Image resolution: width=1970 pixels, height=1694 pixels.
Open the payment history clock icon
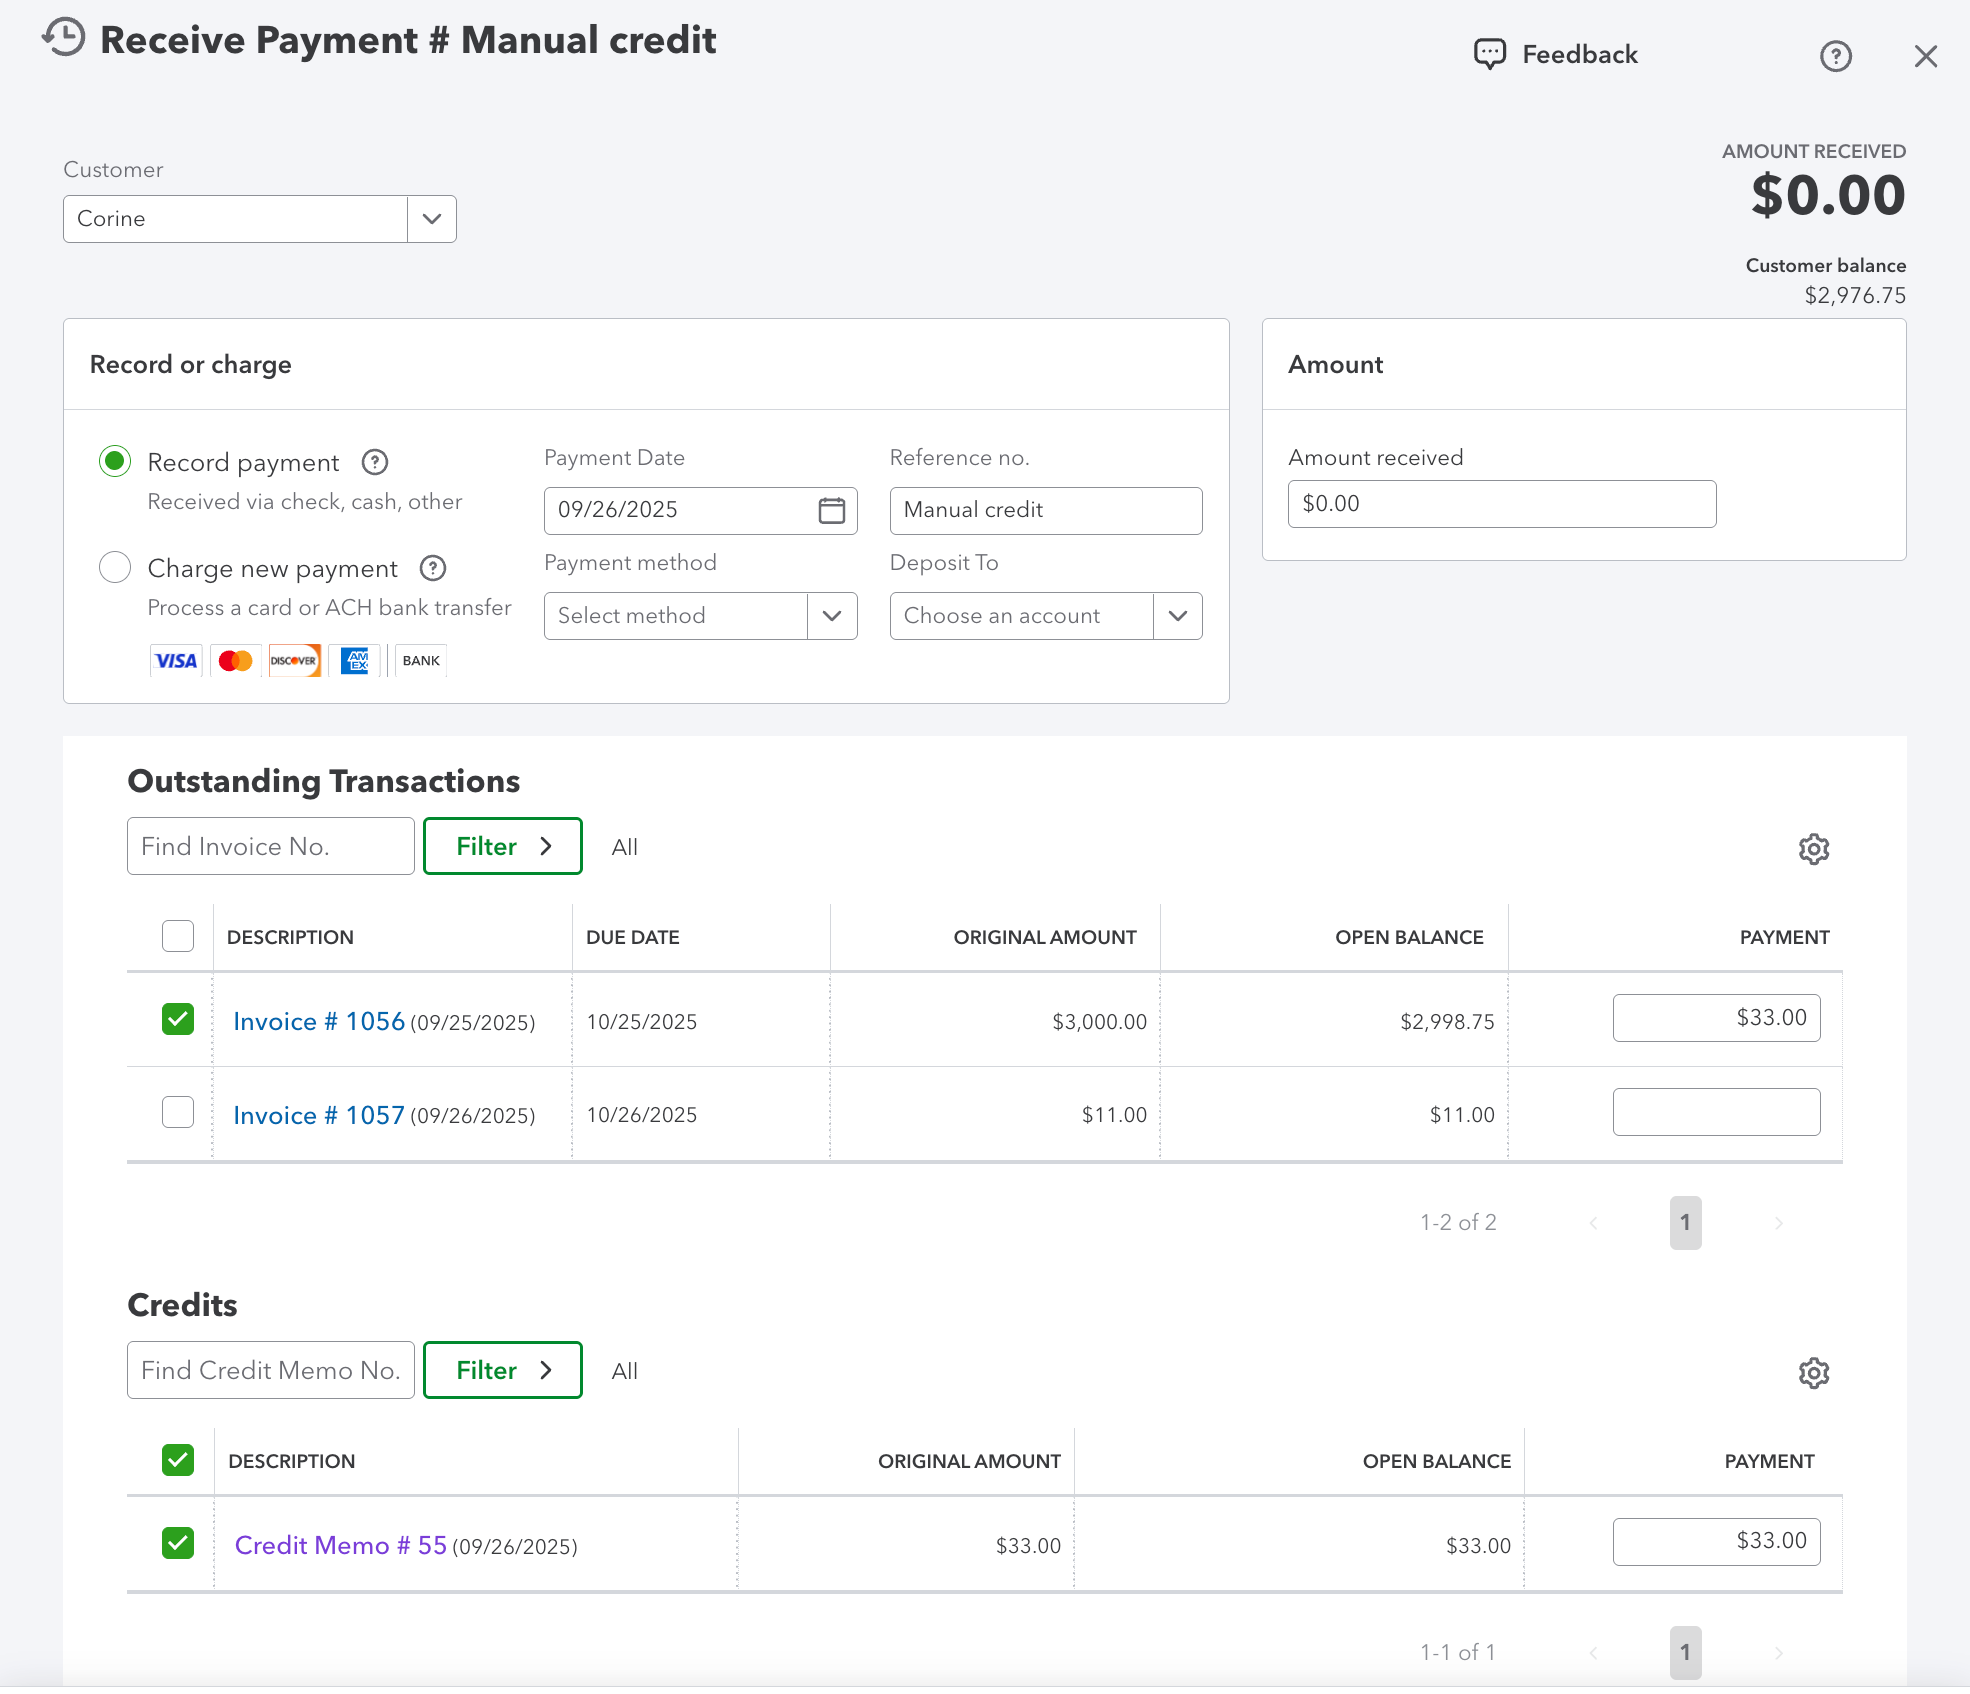tap(64, 38)
